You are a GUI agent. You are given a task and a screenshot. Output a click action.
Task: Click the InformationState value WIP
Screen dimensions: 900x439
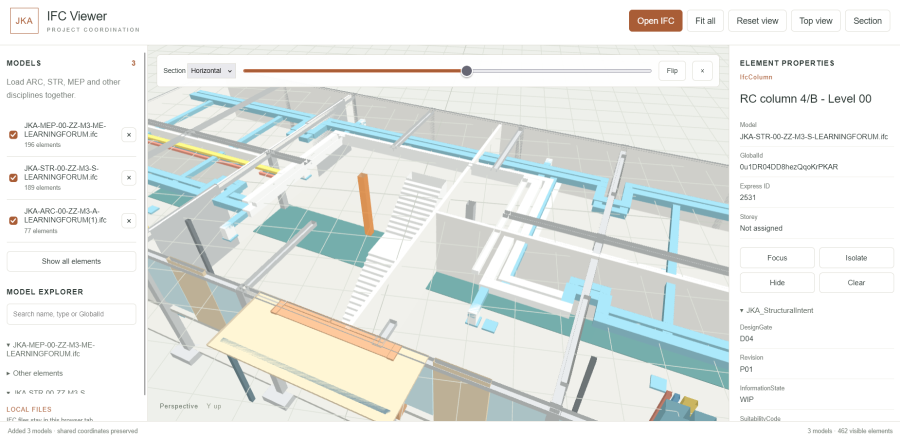tap(747, 399)
